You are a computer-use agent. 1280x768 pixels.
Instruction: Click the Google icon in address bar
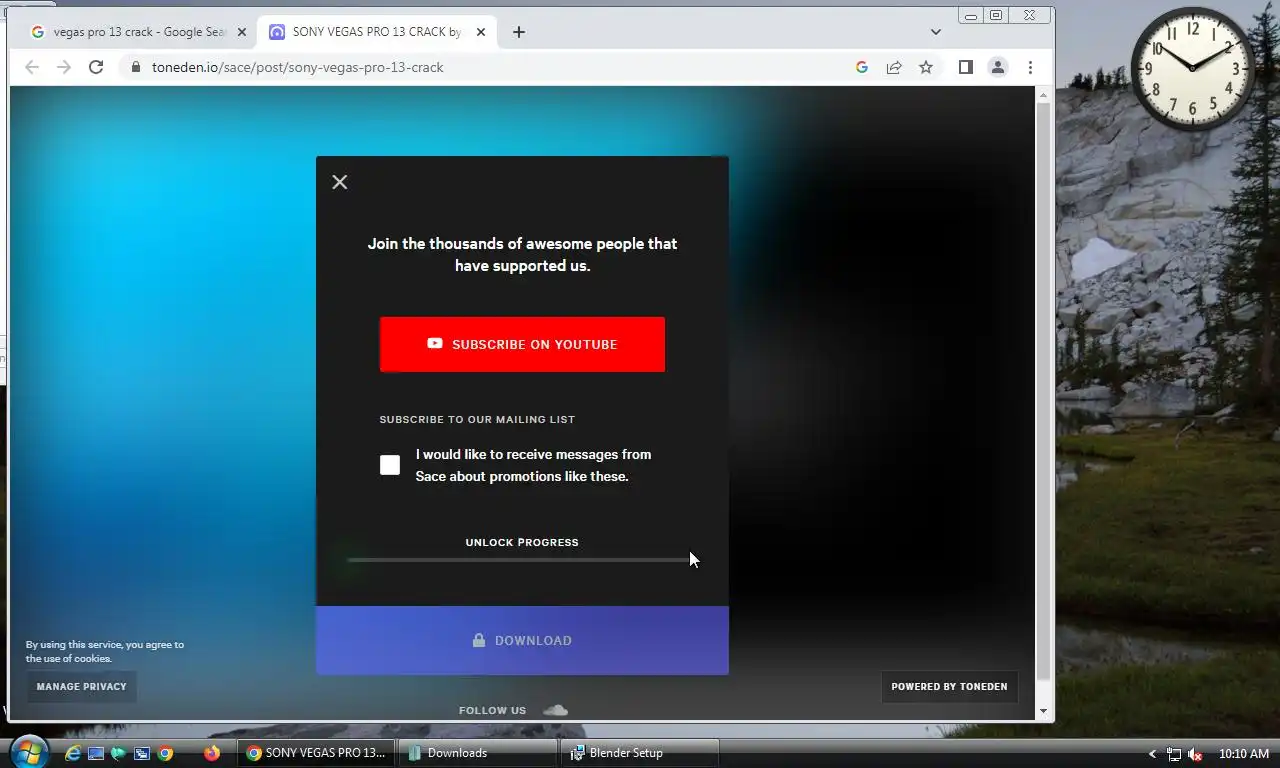[x=862, y=67]
